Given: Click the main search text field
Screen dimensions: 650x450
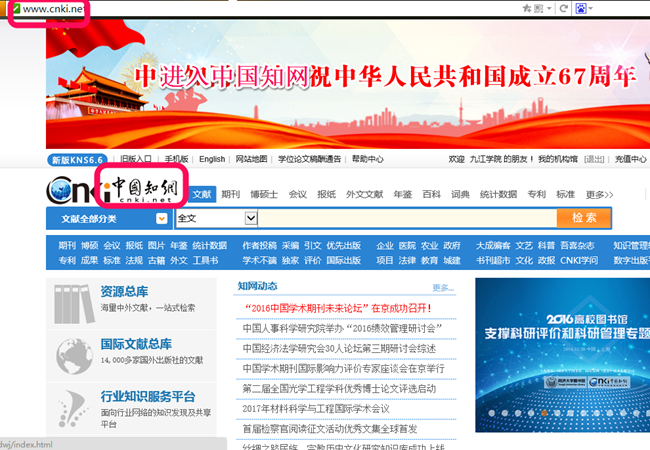Looking at the screenshot, I should click(407, 218).
